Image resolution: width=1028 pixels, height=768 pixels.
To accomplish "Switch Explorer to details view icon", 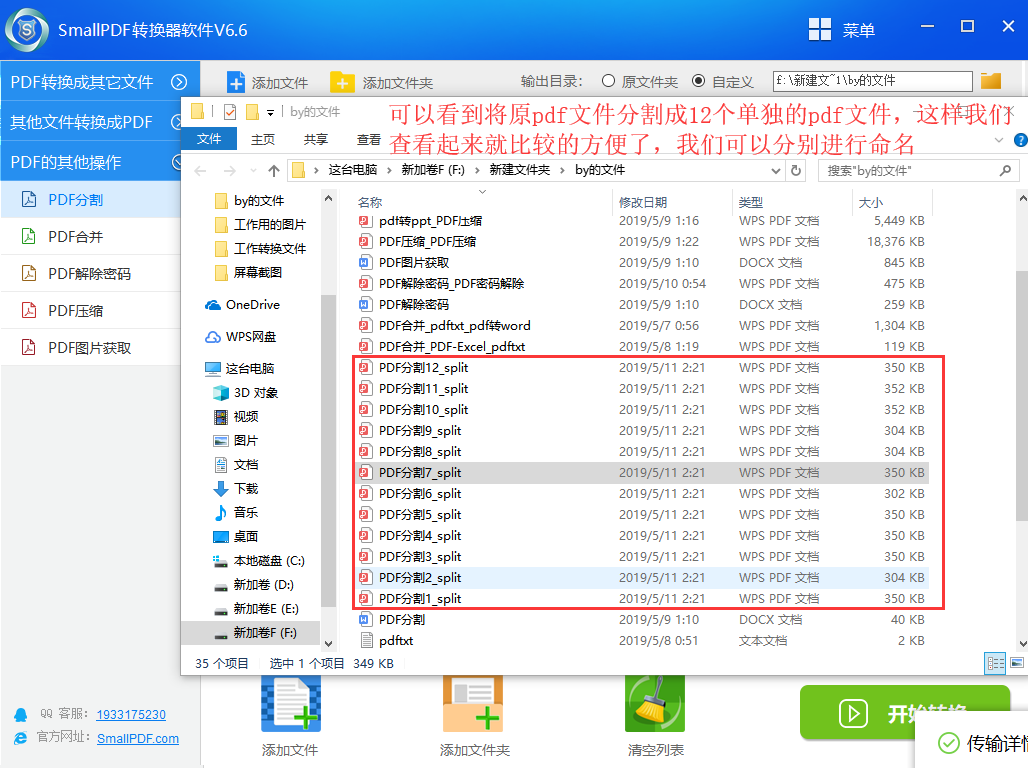I will pyautogui.click(x=995, y=663).
